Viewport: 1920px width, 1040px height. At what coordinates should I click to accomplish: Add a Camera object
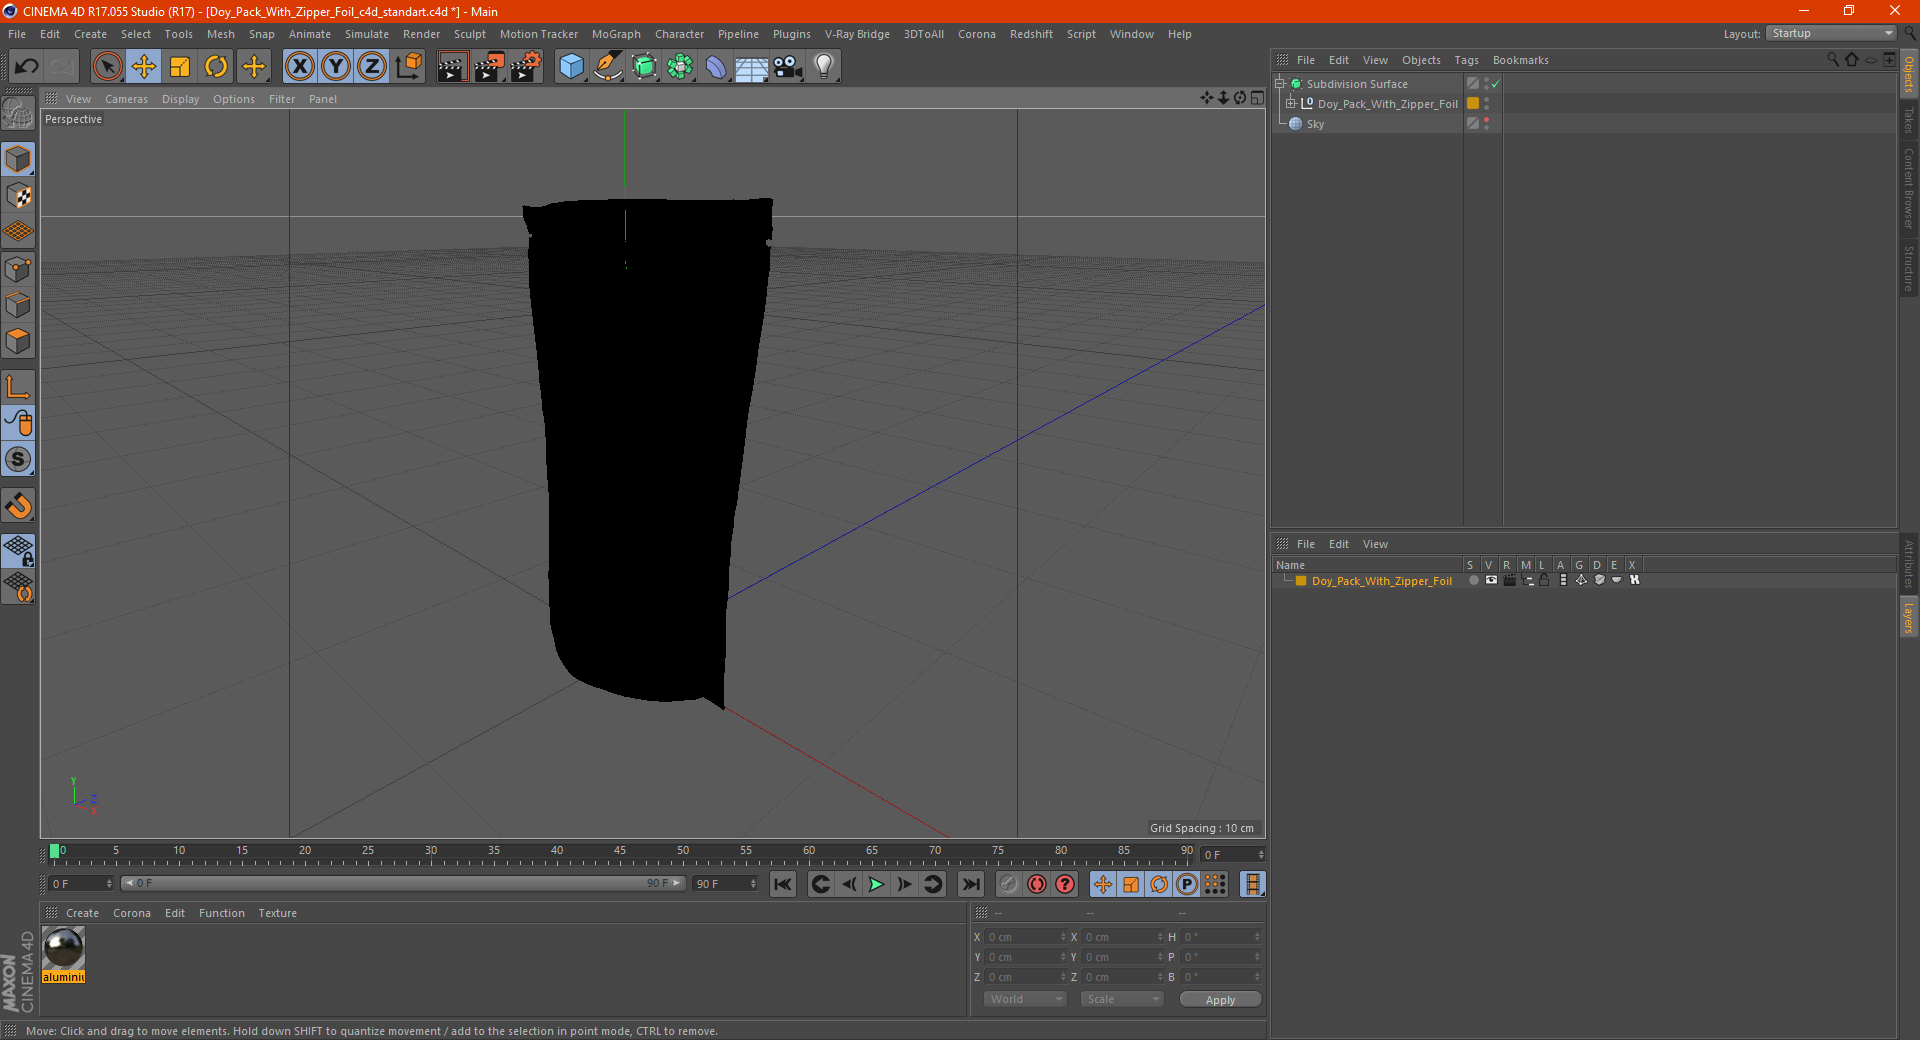click(788, 67)
